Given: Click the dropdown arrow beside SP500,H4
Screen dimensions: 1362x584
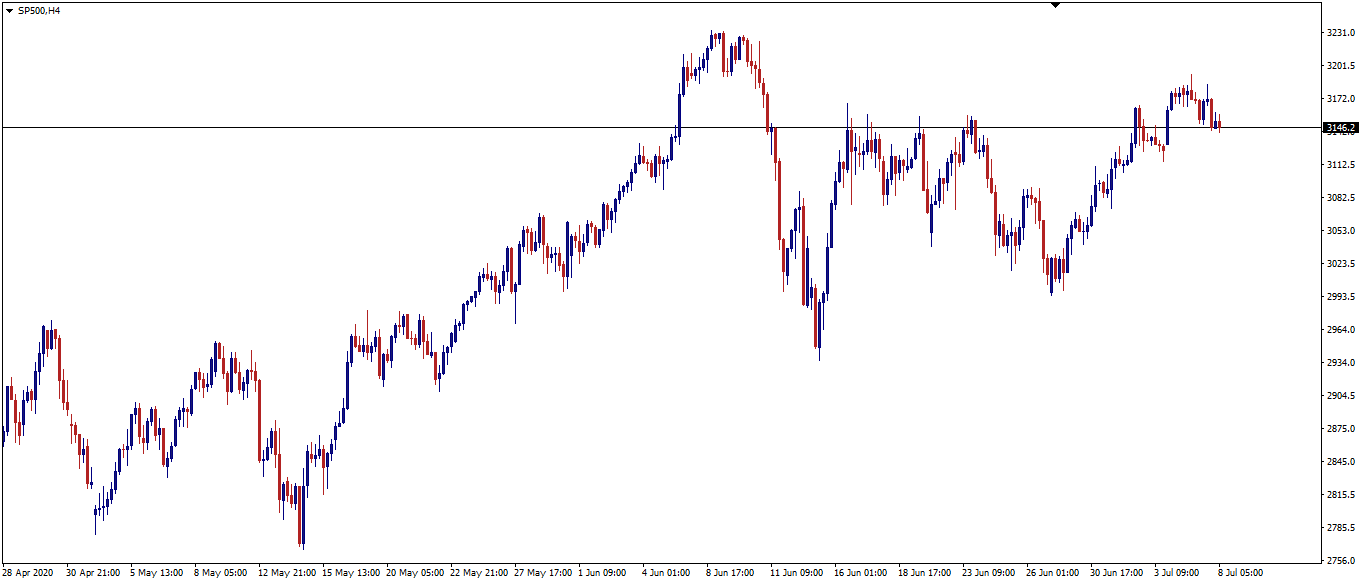Looking at the screenshot, I should click(x=9, y=10).
